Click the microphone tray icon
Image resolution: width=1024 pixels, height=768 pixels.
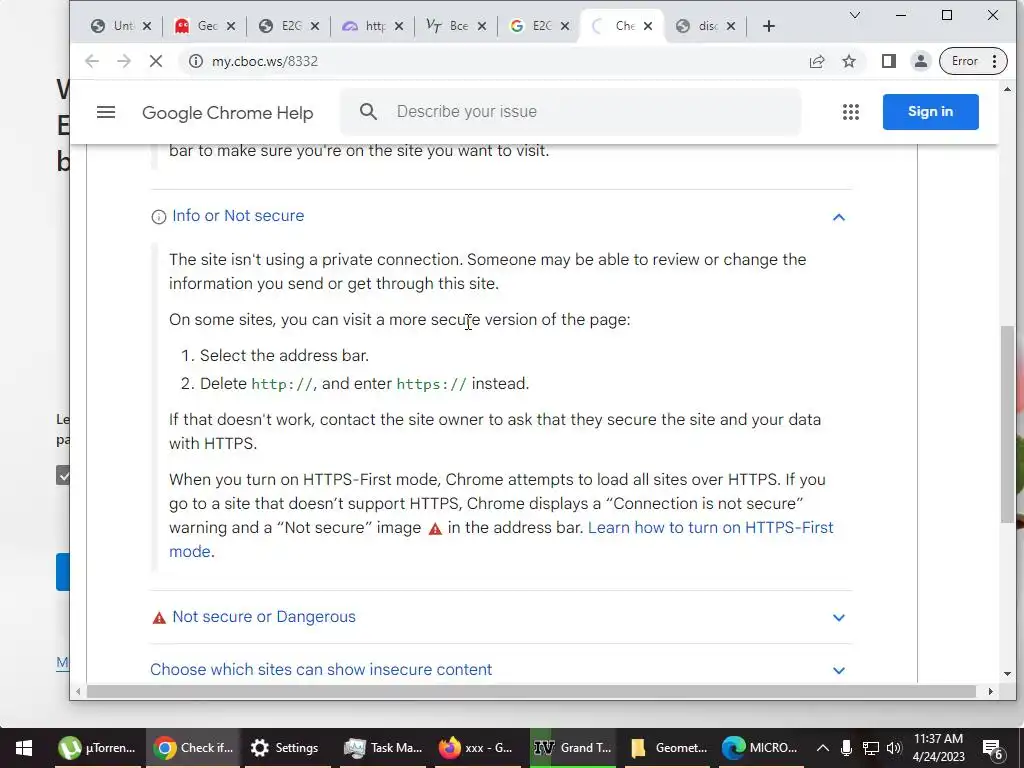pos(846,748)
